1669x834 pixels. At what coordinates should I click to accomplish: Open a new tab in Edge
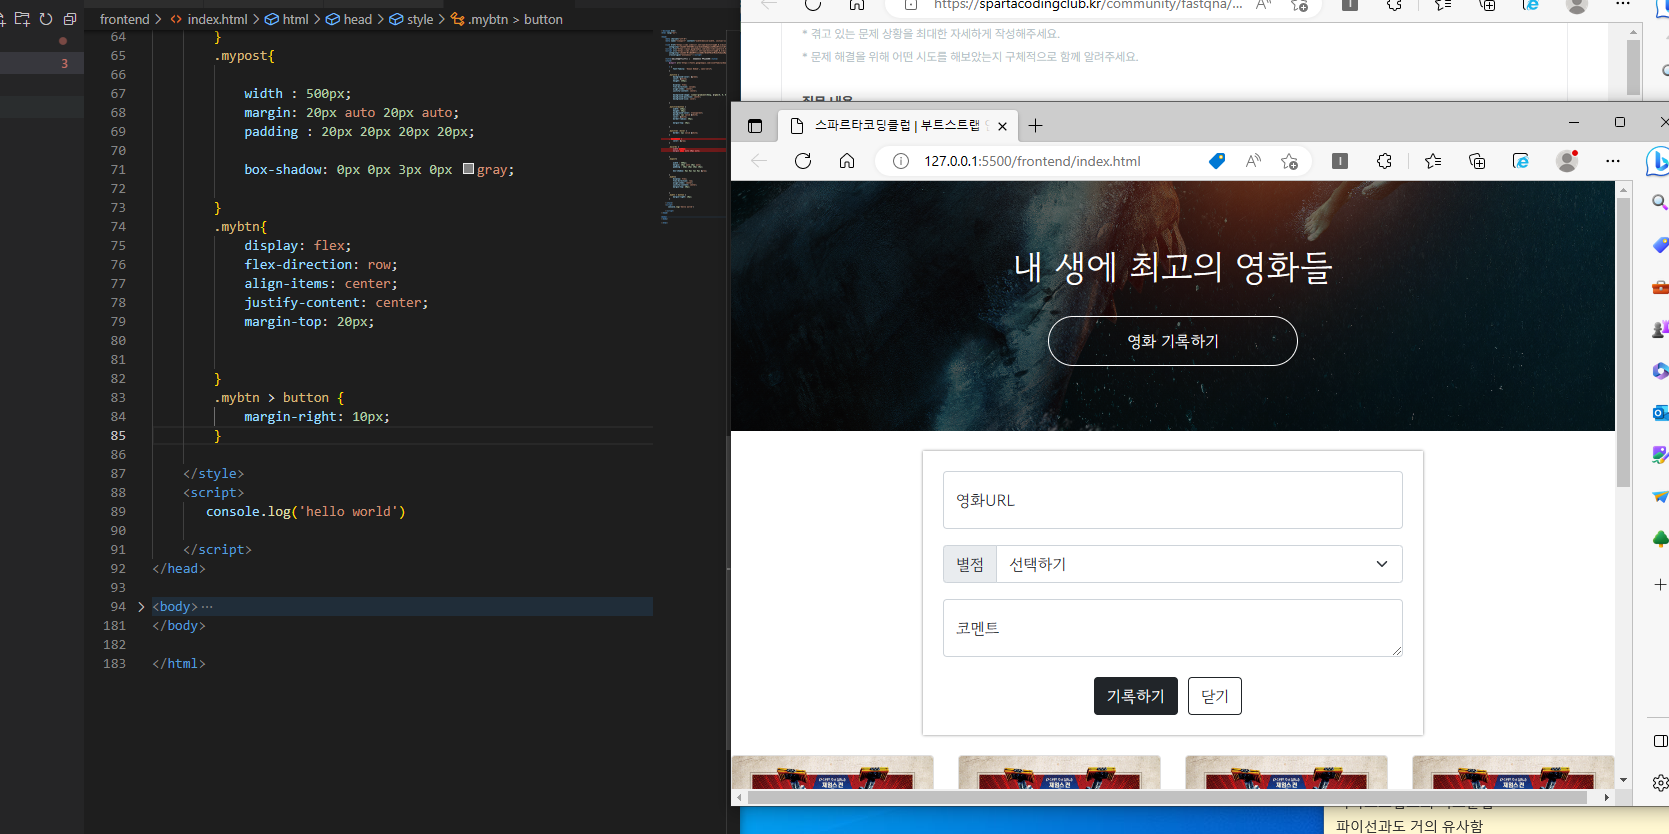click(x=1036, y=126)
